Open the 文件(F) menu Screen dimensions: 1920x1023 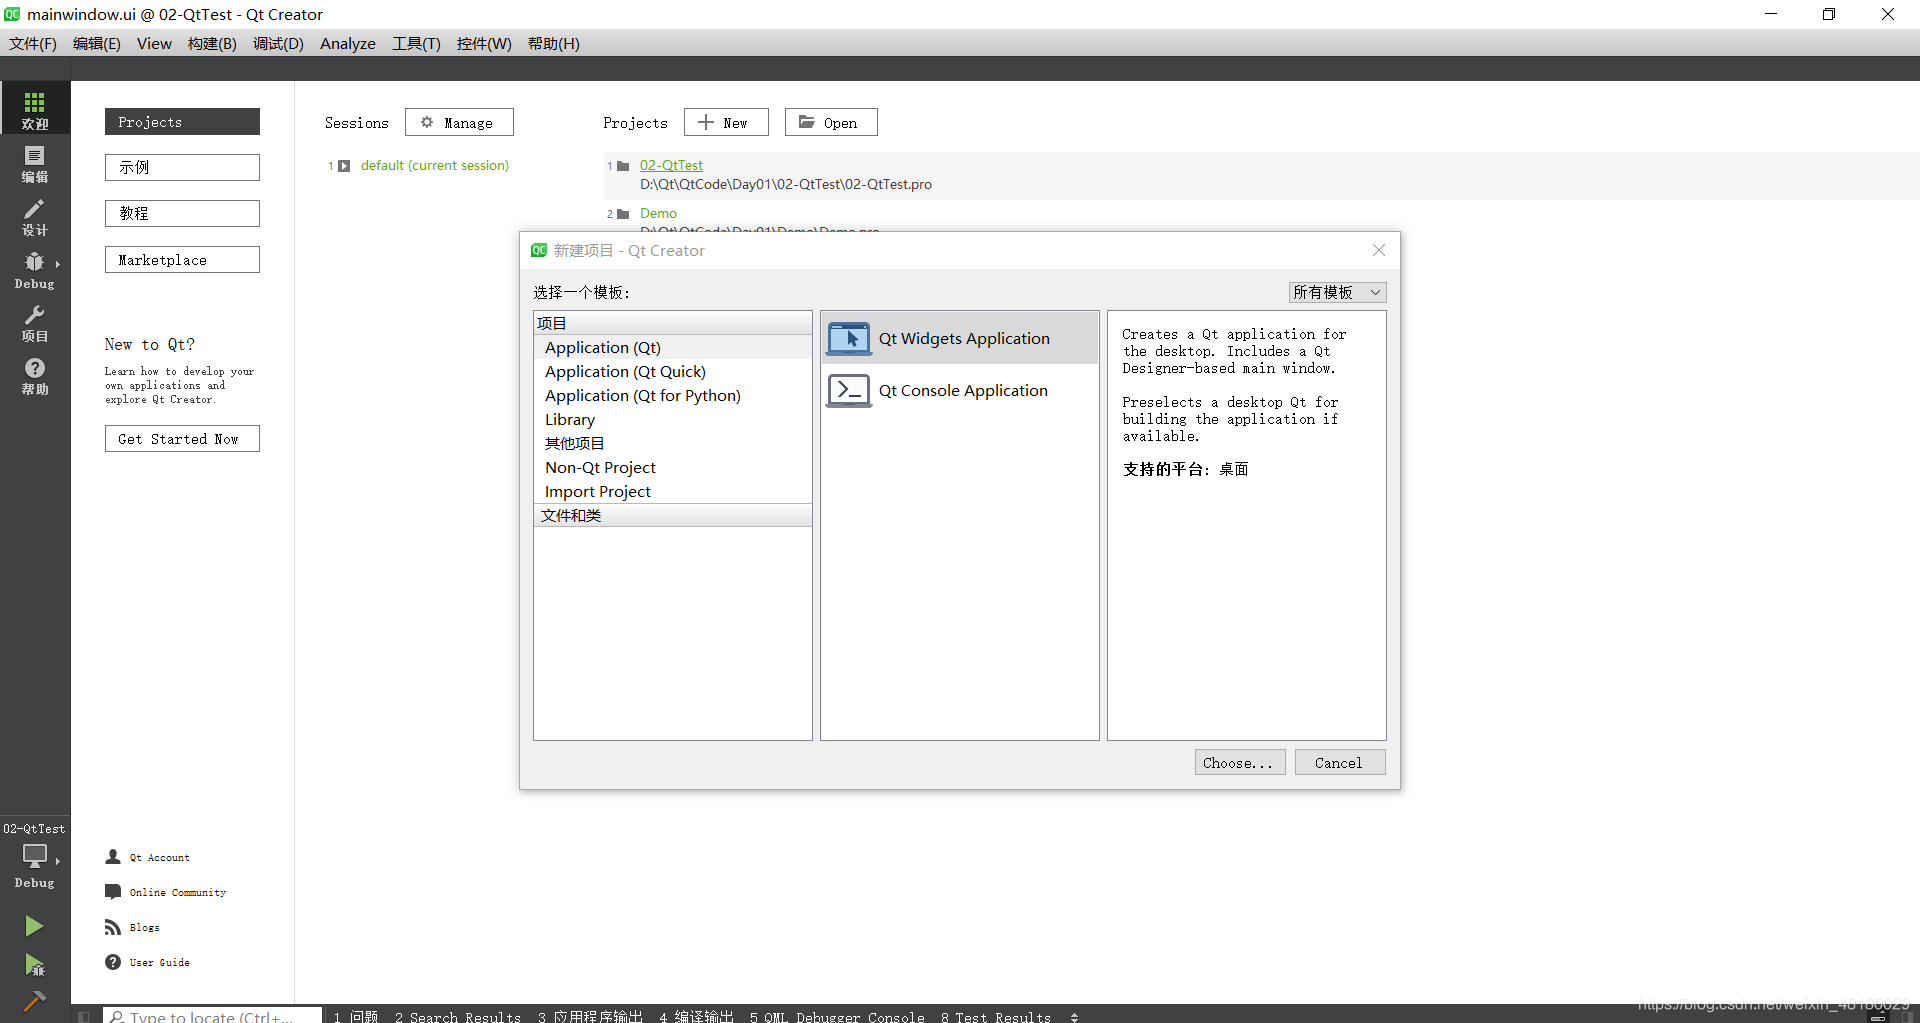coord(33,43)
